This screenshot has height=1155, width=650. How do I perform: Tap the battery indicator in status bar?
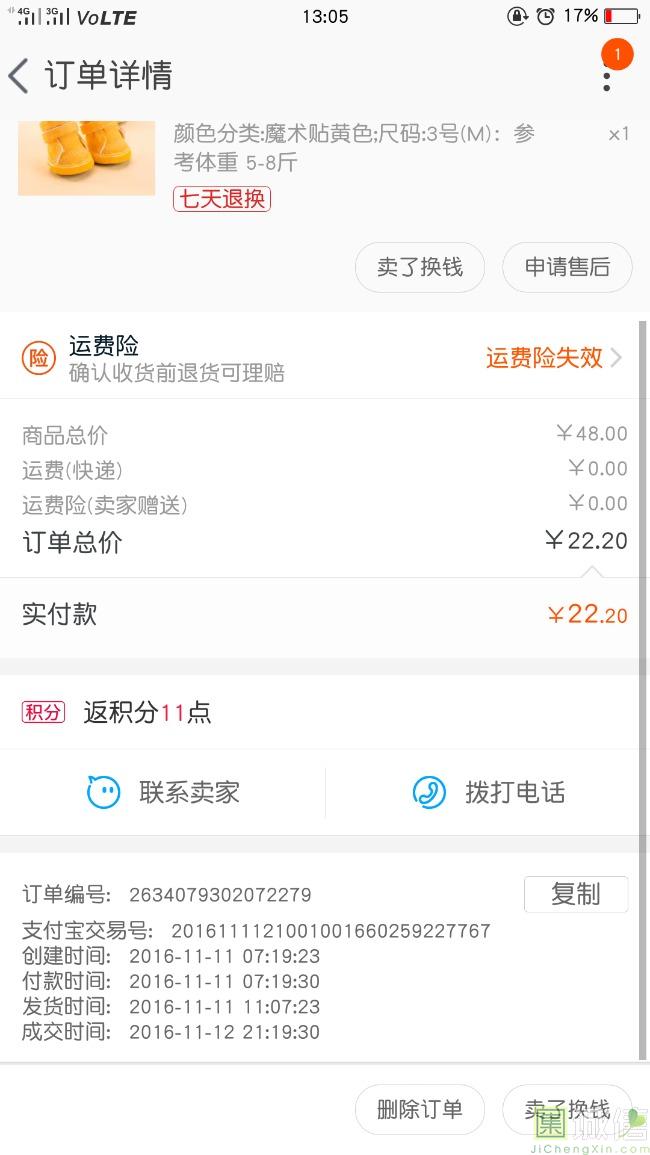[x=621, y=16]
